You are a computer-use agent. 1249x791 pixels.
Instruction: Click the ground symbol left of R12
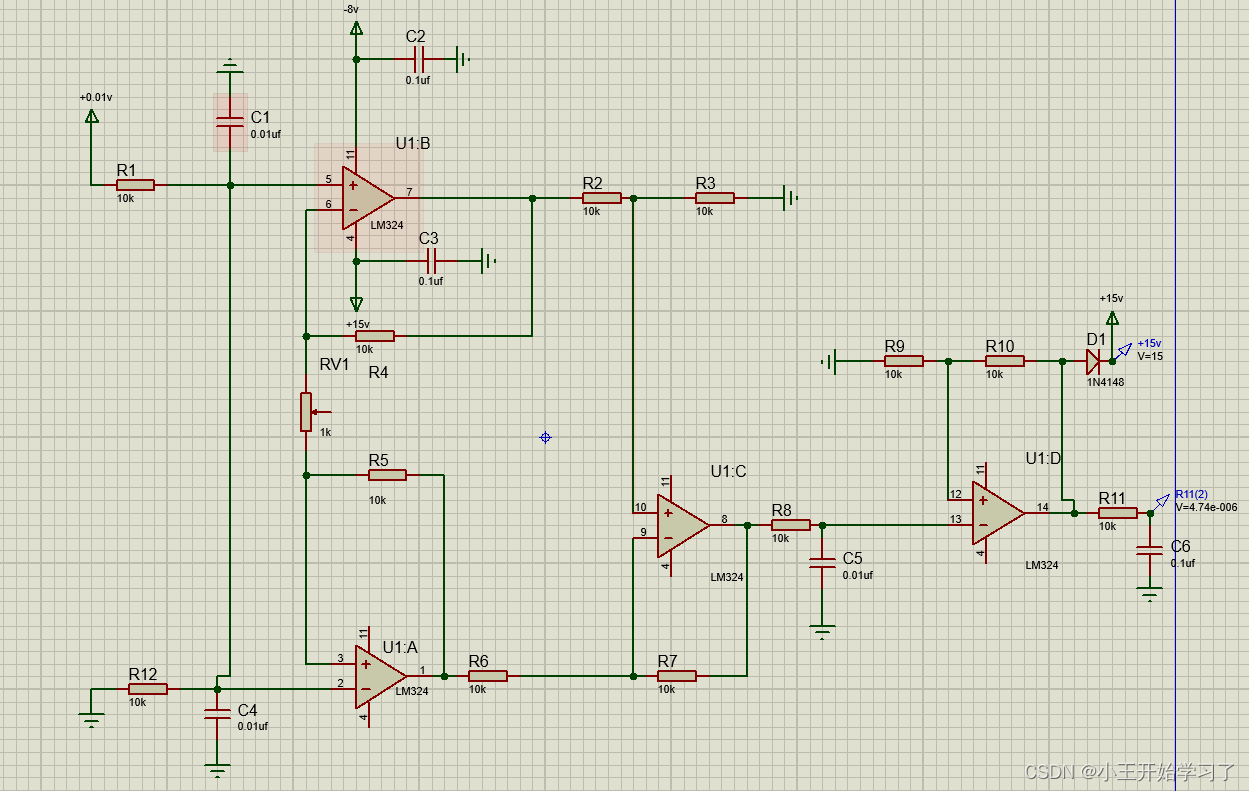tap(91, 720)
